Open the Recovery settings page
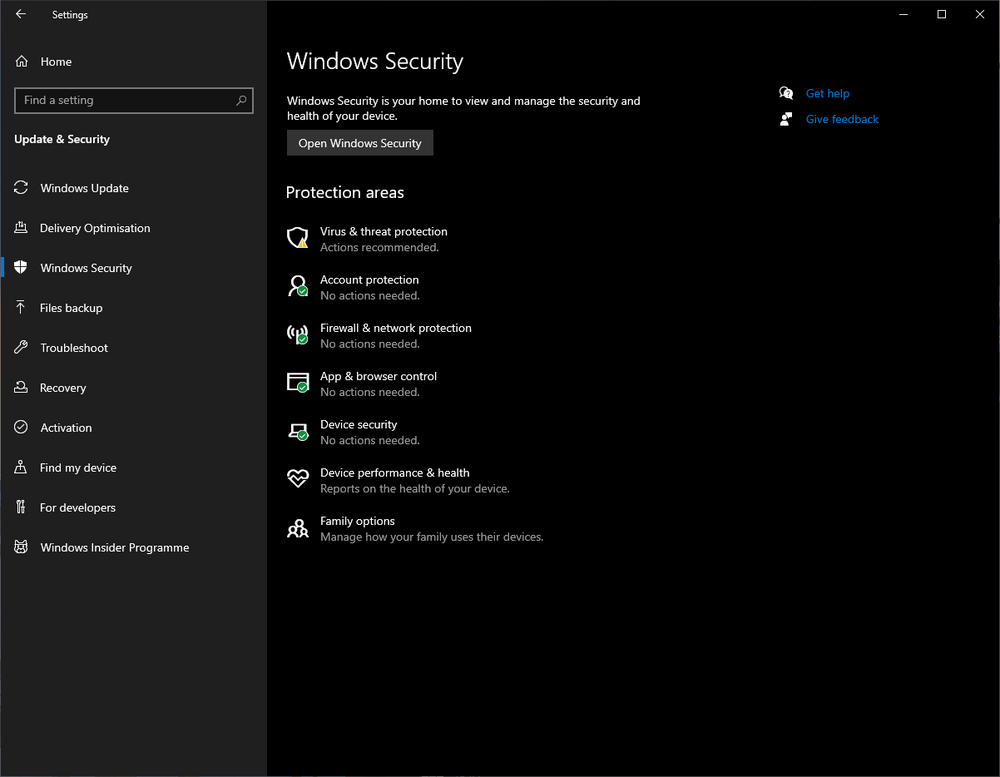 pos(63,388)
